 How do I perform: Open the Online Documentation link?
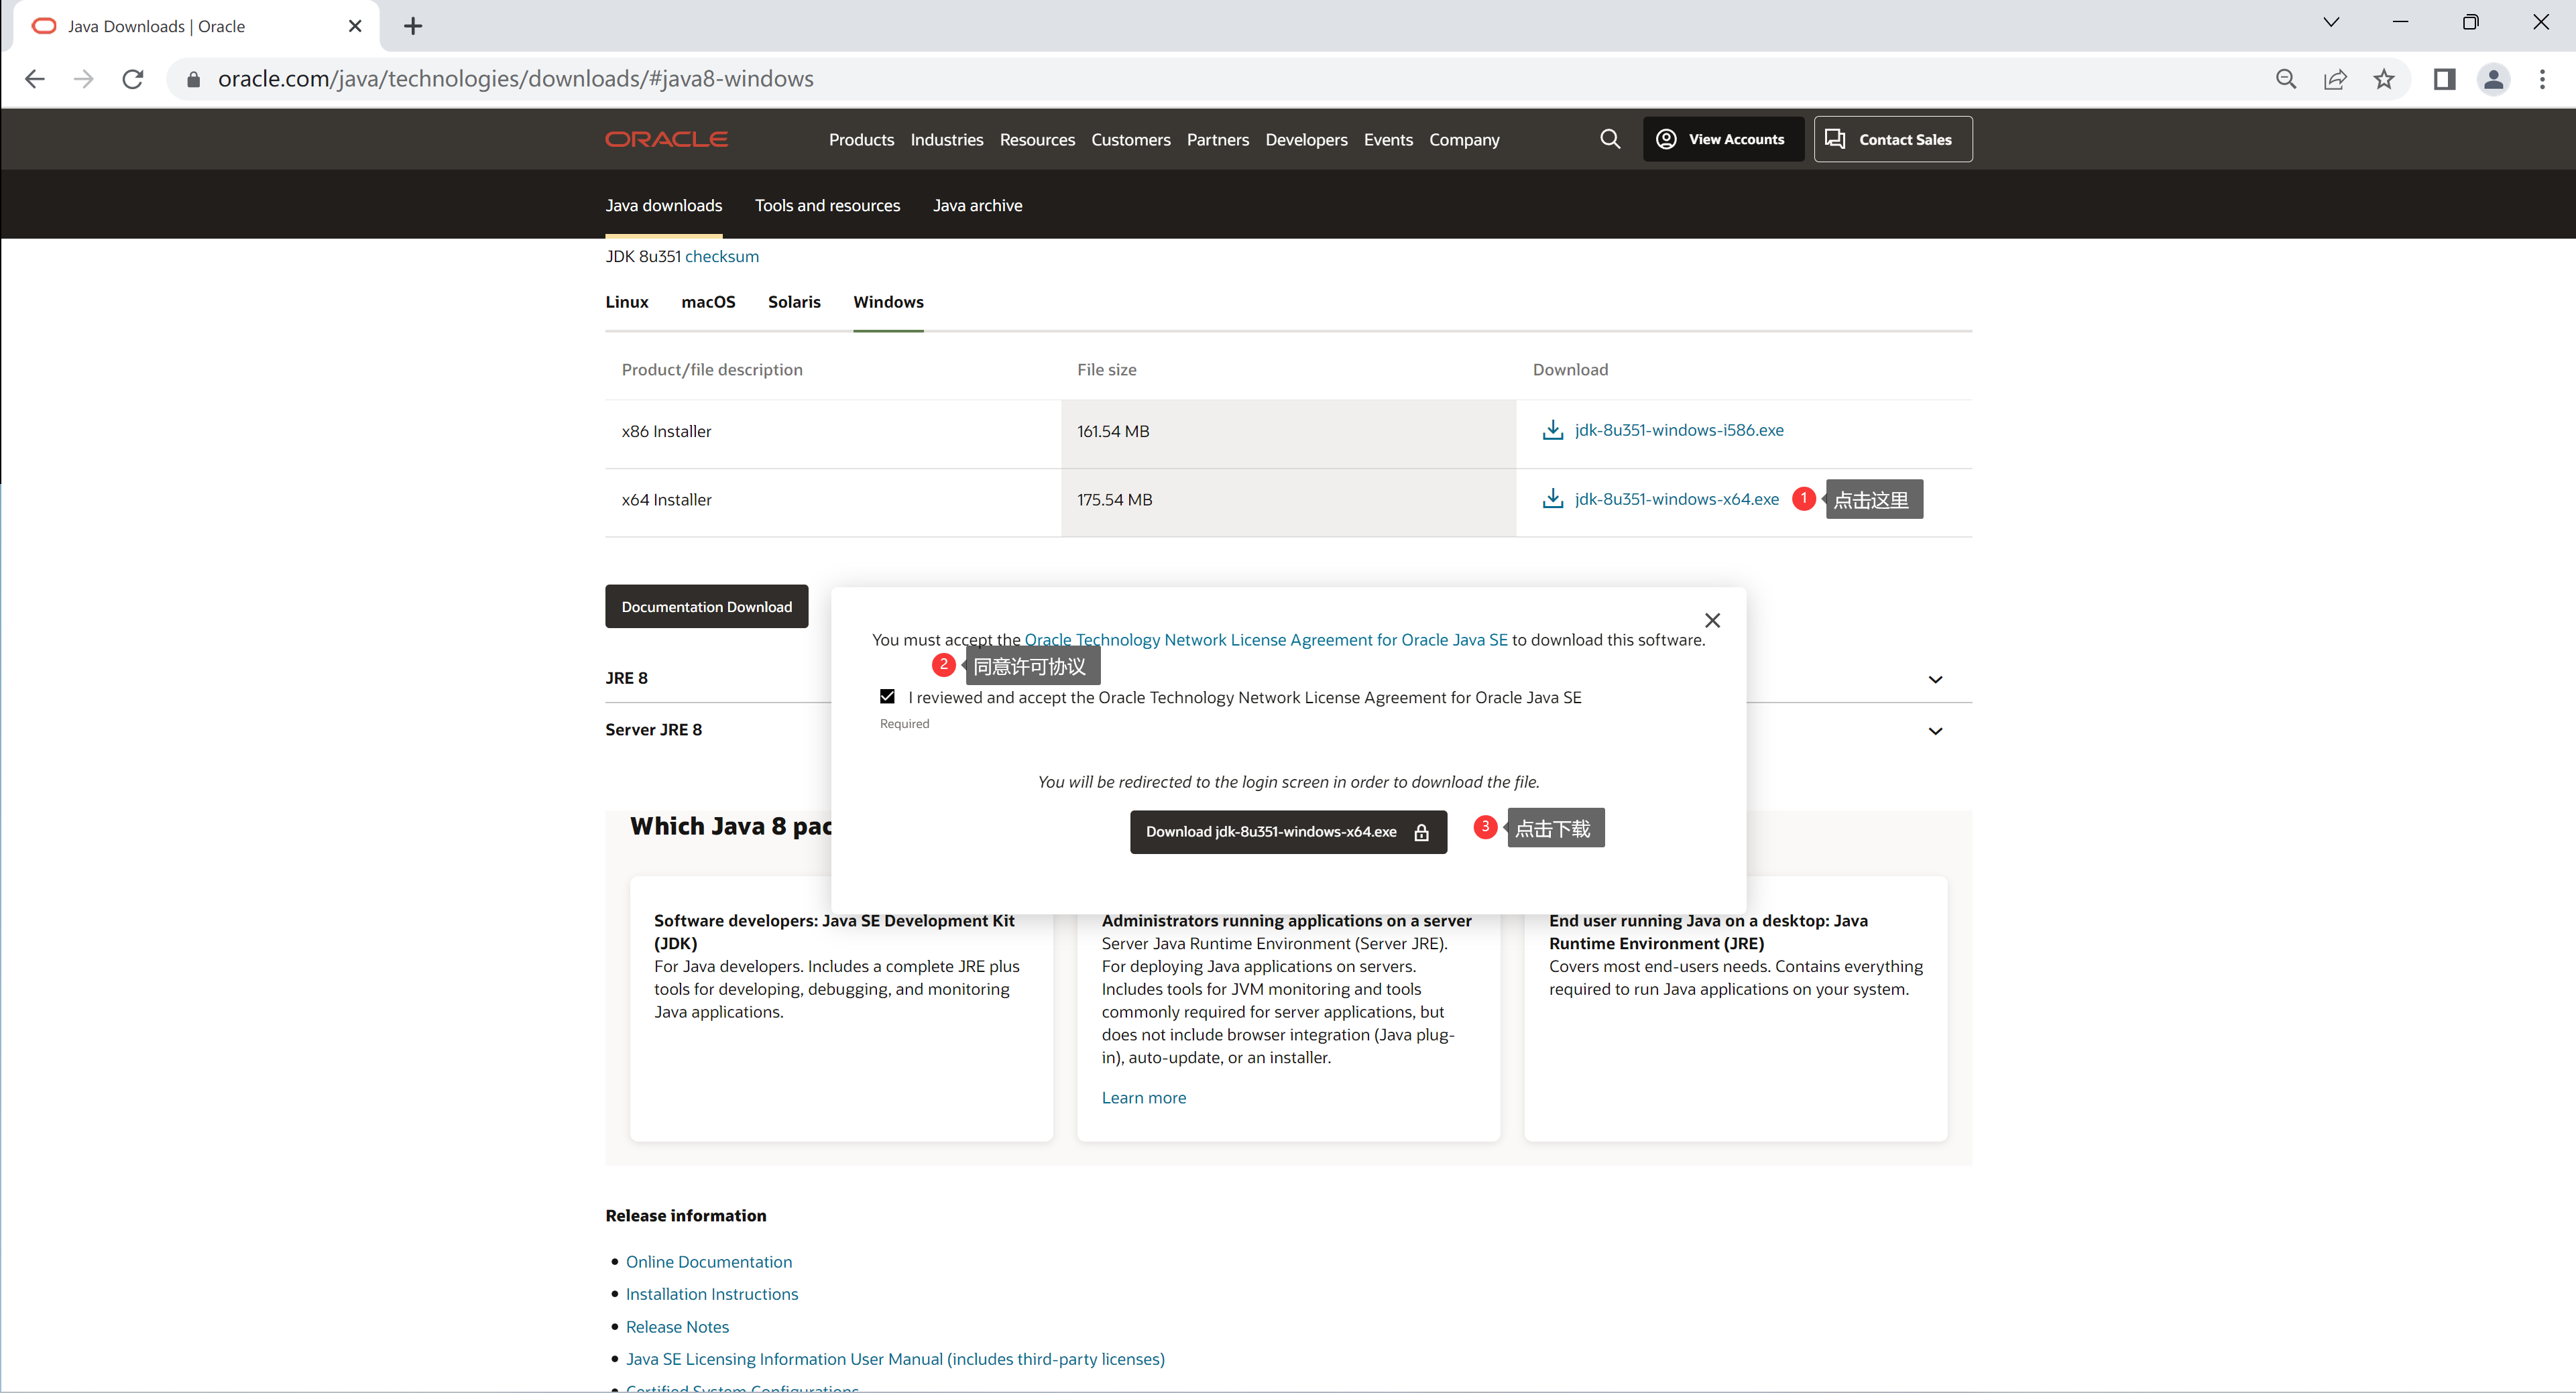(x=708, y=1261)
